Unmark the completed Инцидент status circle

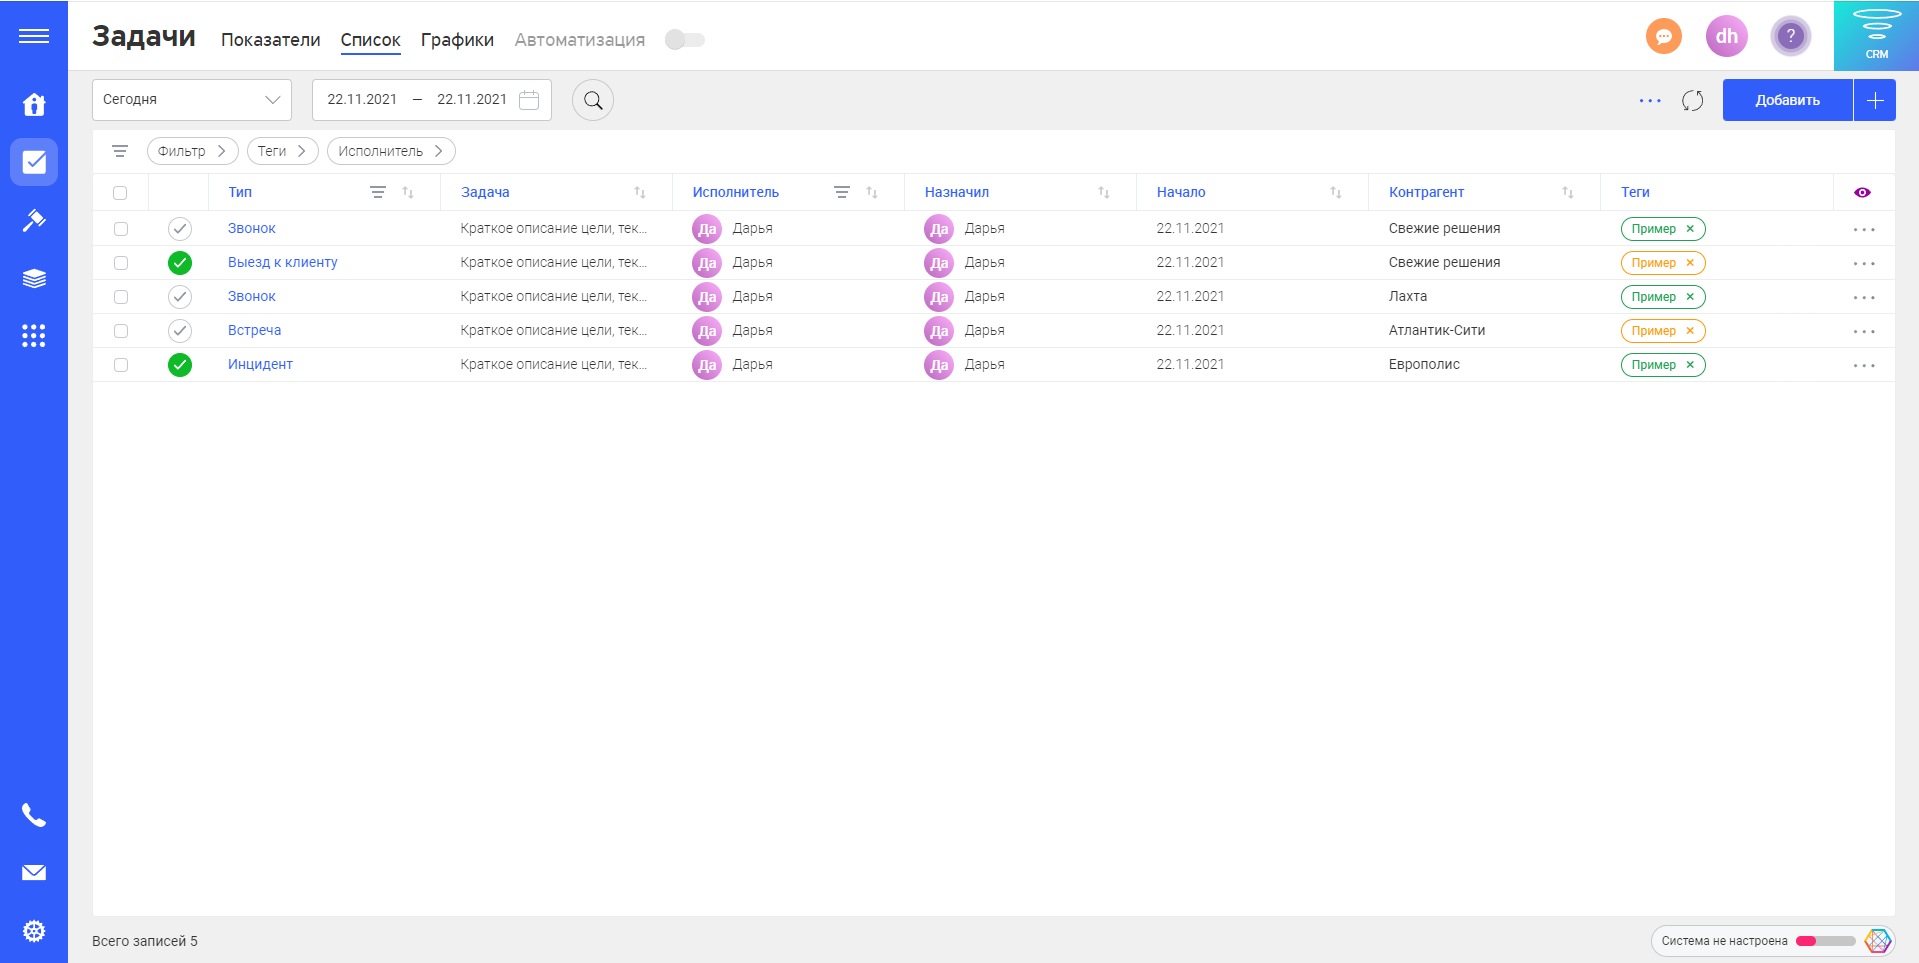click(180, 365)
